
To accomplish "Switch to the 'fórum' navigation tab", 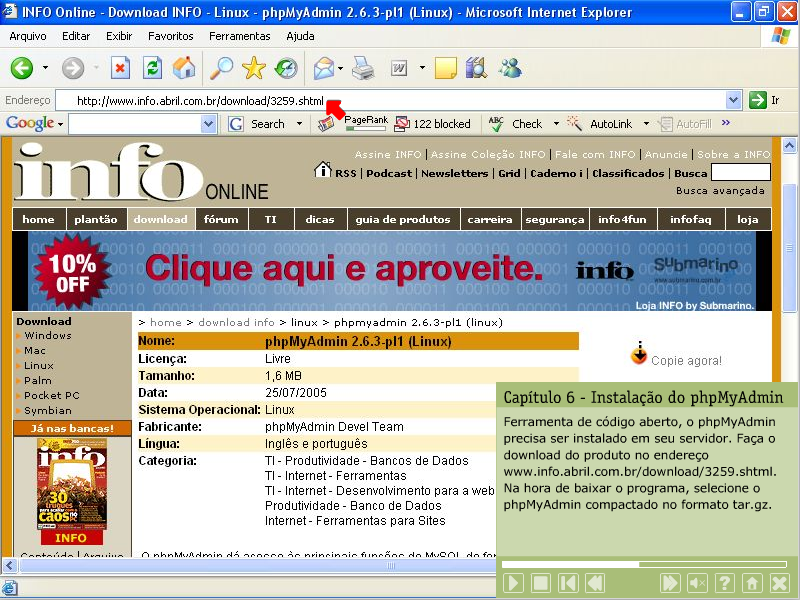I will 221,218.
